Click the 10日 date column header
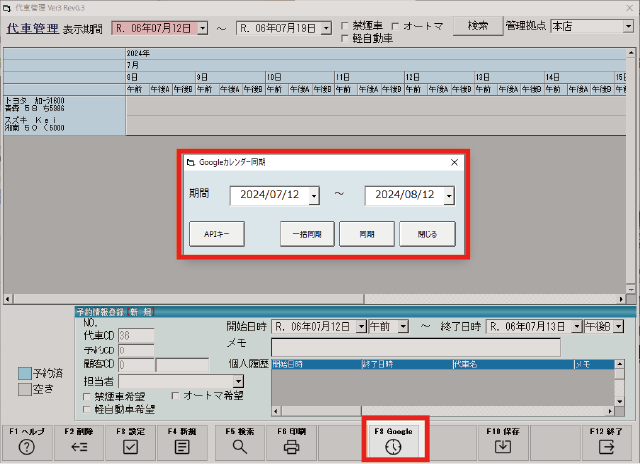The height and width of the screenshot is (464, 640). point(300,77)
